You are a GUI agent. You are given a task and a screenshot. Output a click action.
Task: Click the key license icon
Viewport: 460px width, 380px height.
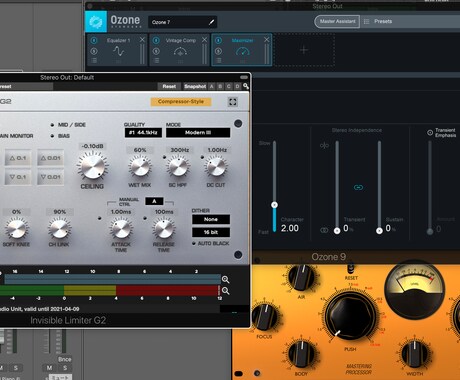tap(246, 86)
